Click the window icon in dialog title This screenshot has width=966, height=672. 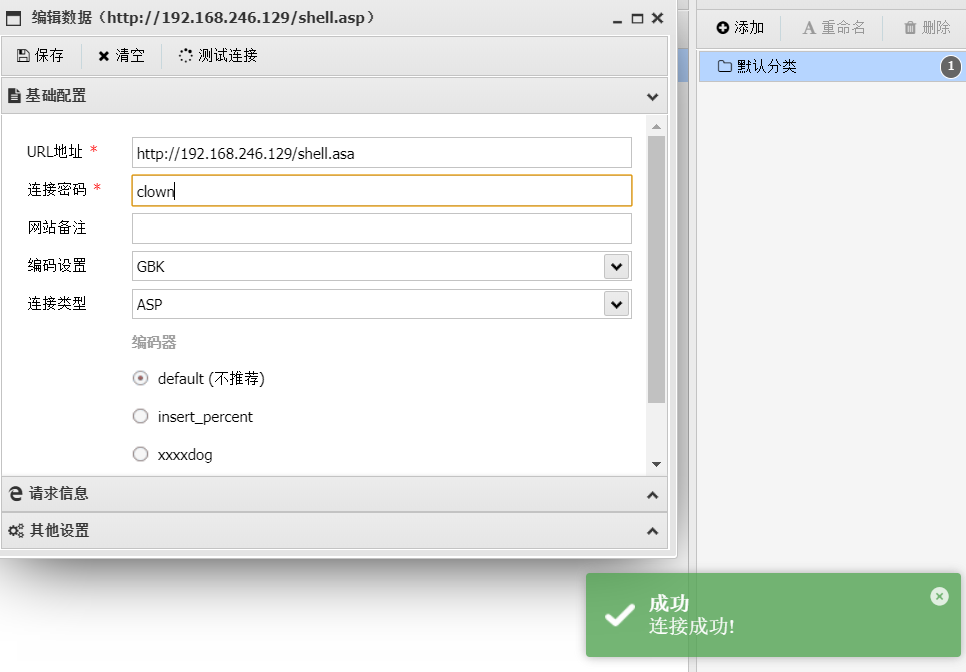pyautogui.click(x=14, y=18)
